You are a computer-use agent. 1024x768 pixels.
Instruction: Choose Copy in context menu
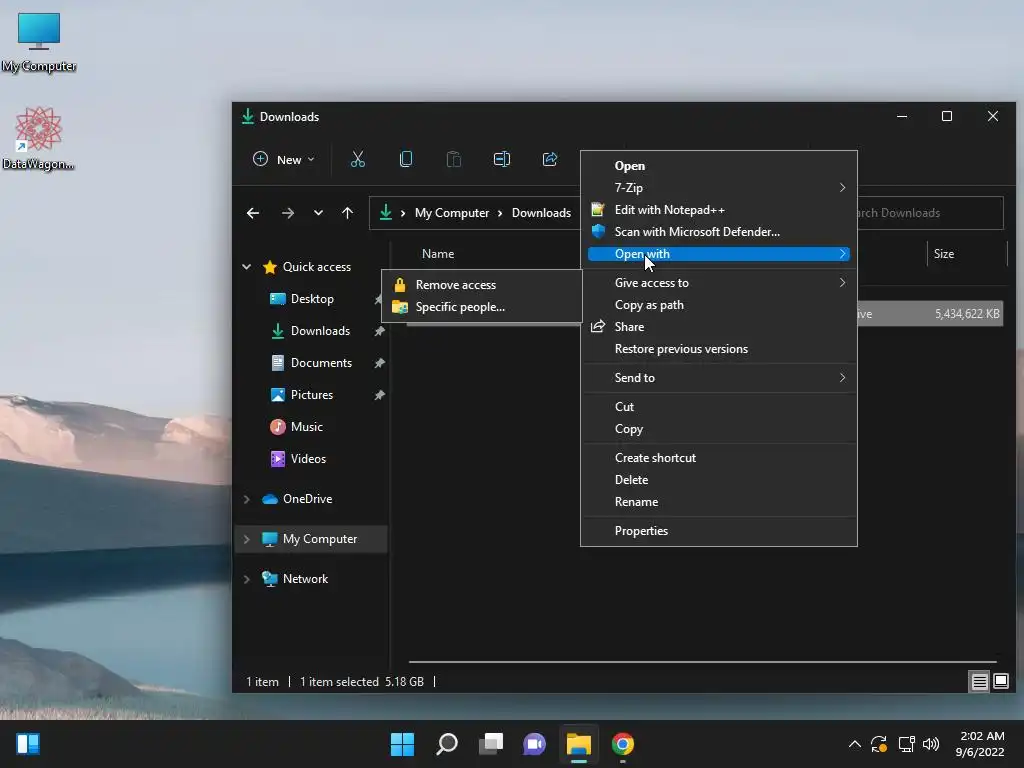[x=718, y=429]
